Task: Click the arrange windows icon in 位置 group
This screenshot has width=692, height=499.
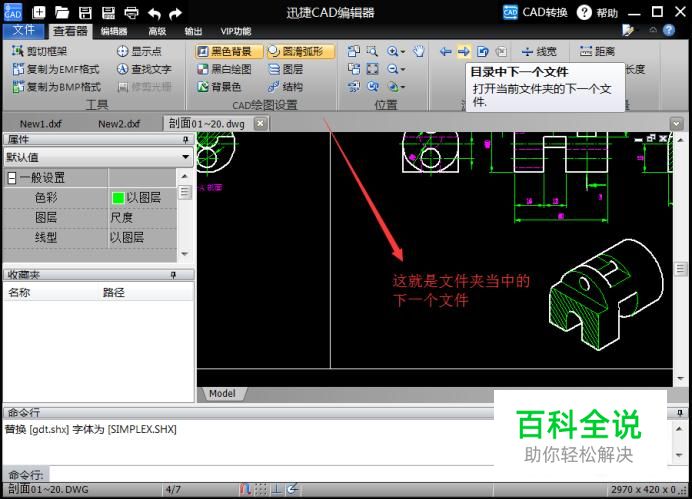Action: (354, 51)
